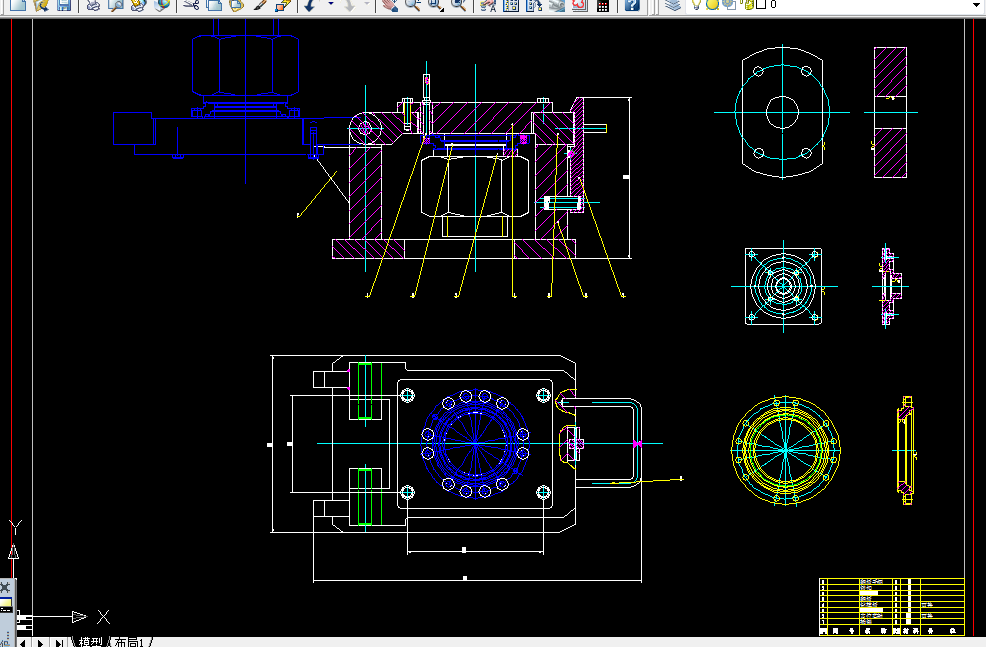Switch to the 模型 model tab
The image size is (986, 647).
(x=91, y=642)
